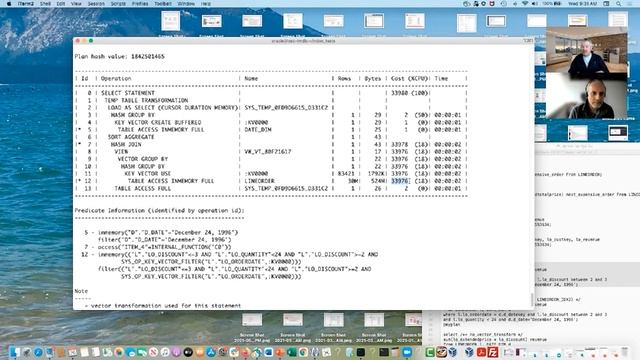Click the VW_VT_80F21617 view name
This screenshot has width=640, height=360.
268,151
